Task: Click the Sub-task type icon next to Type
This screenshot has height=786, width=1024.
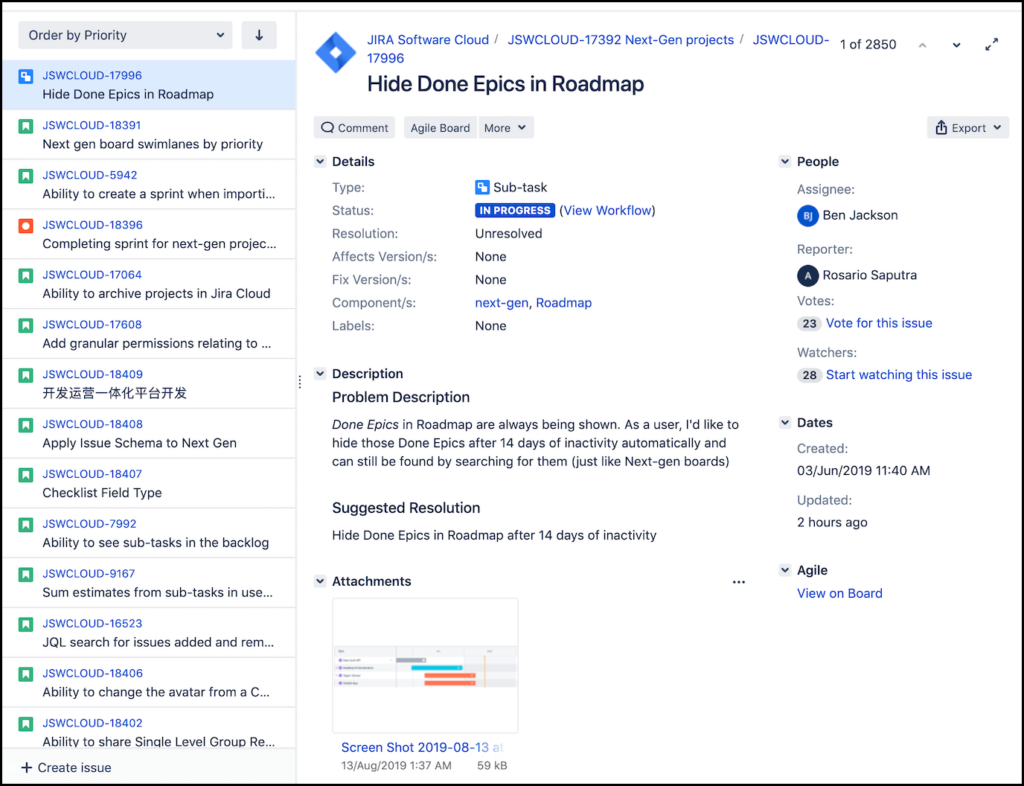Action: pos(479,185)
